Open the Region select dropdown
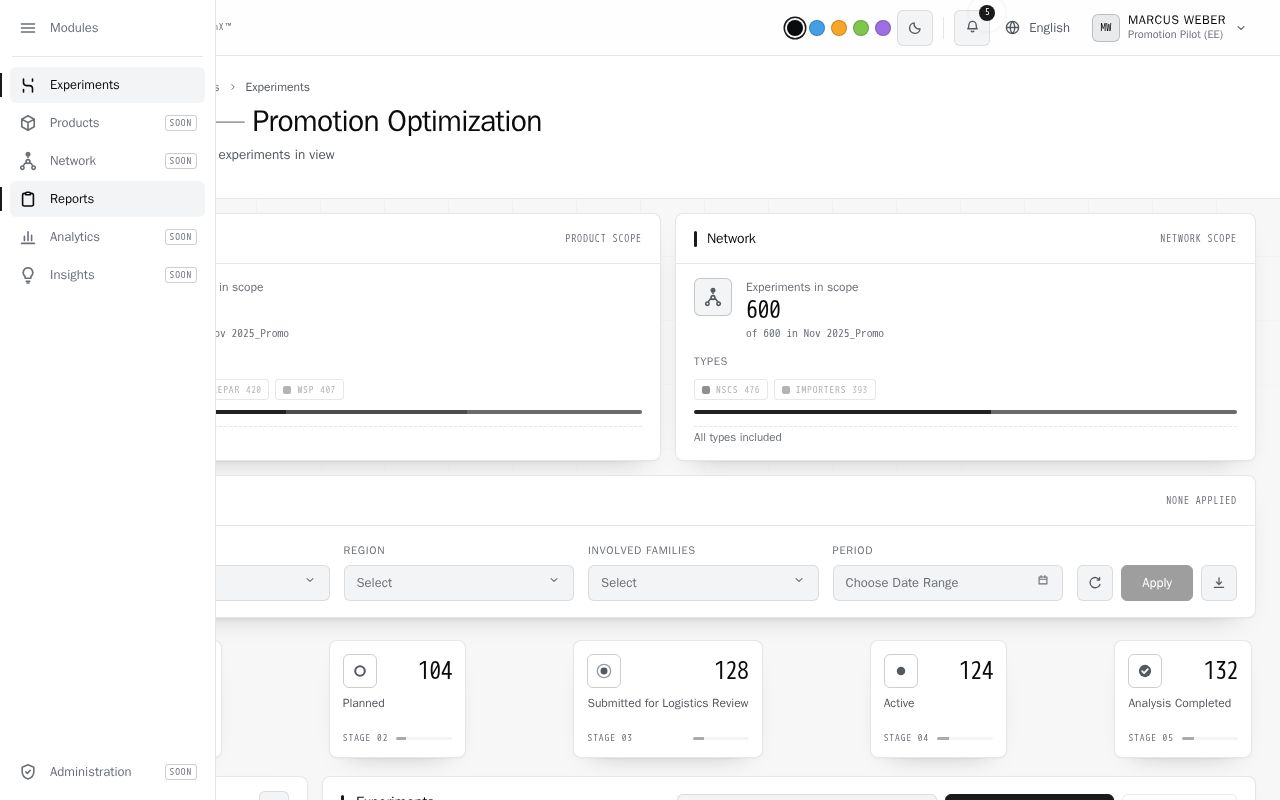Viewport: 1280px width, 800px height. tap(459, 583)
